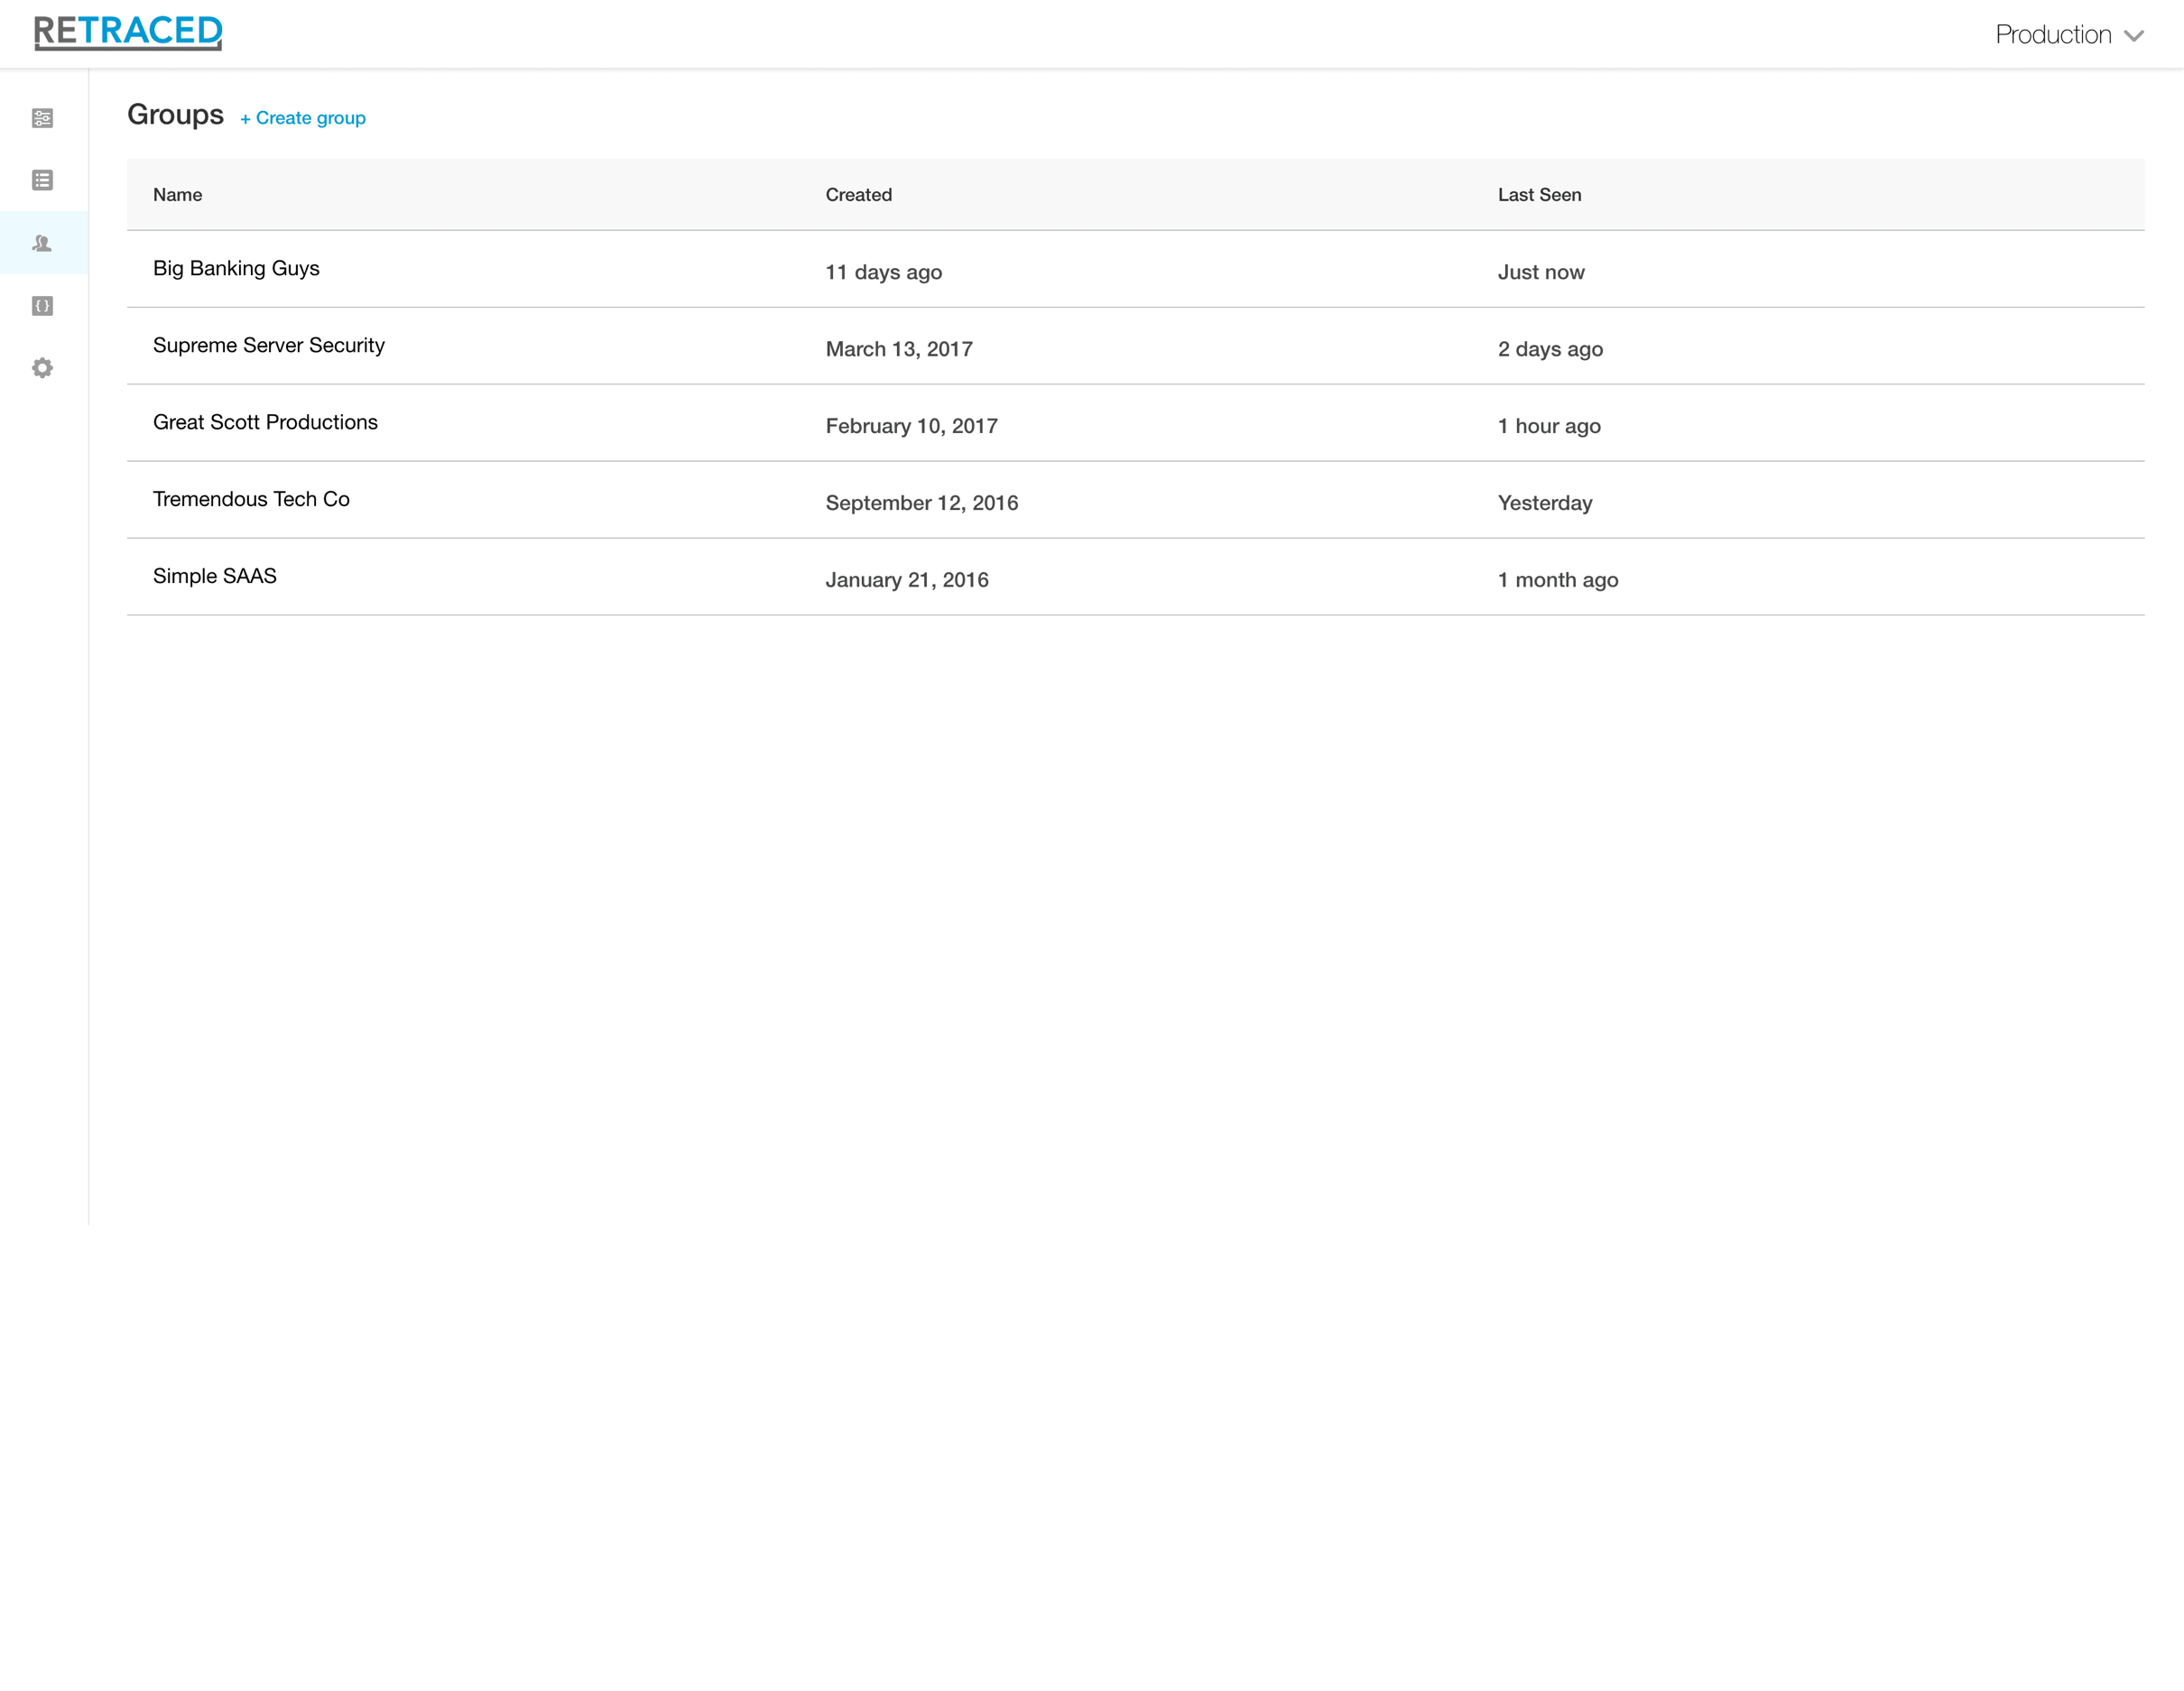Click the Production dropdown chevron arrow
The height and width of the screenshot is (1691, 2184).
pyautogui.click(x=2134, y=36)
